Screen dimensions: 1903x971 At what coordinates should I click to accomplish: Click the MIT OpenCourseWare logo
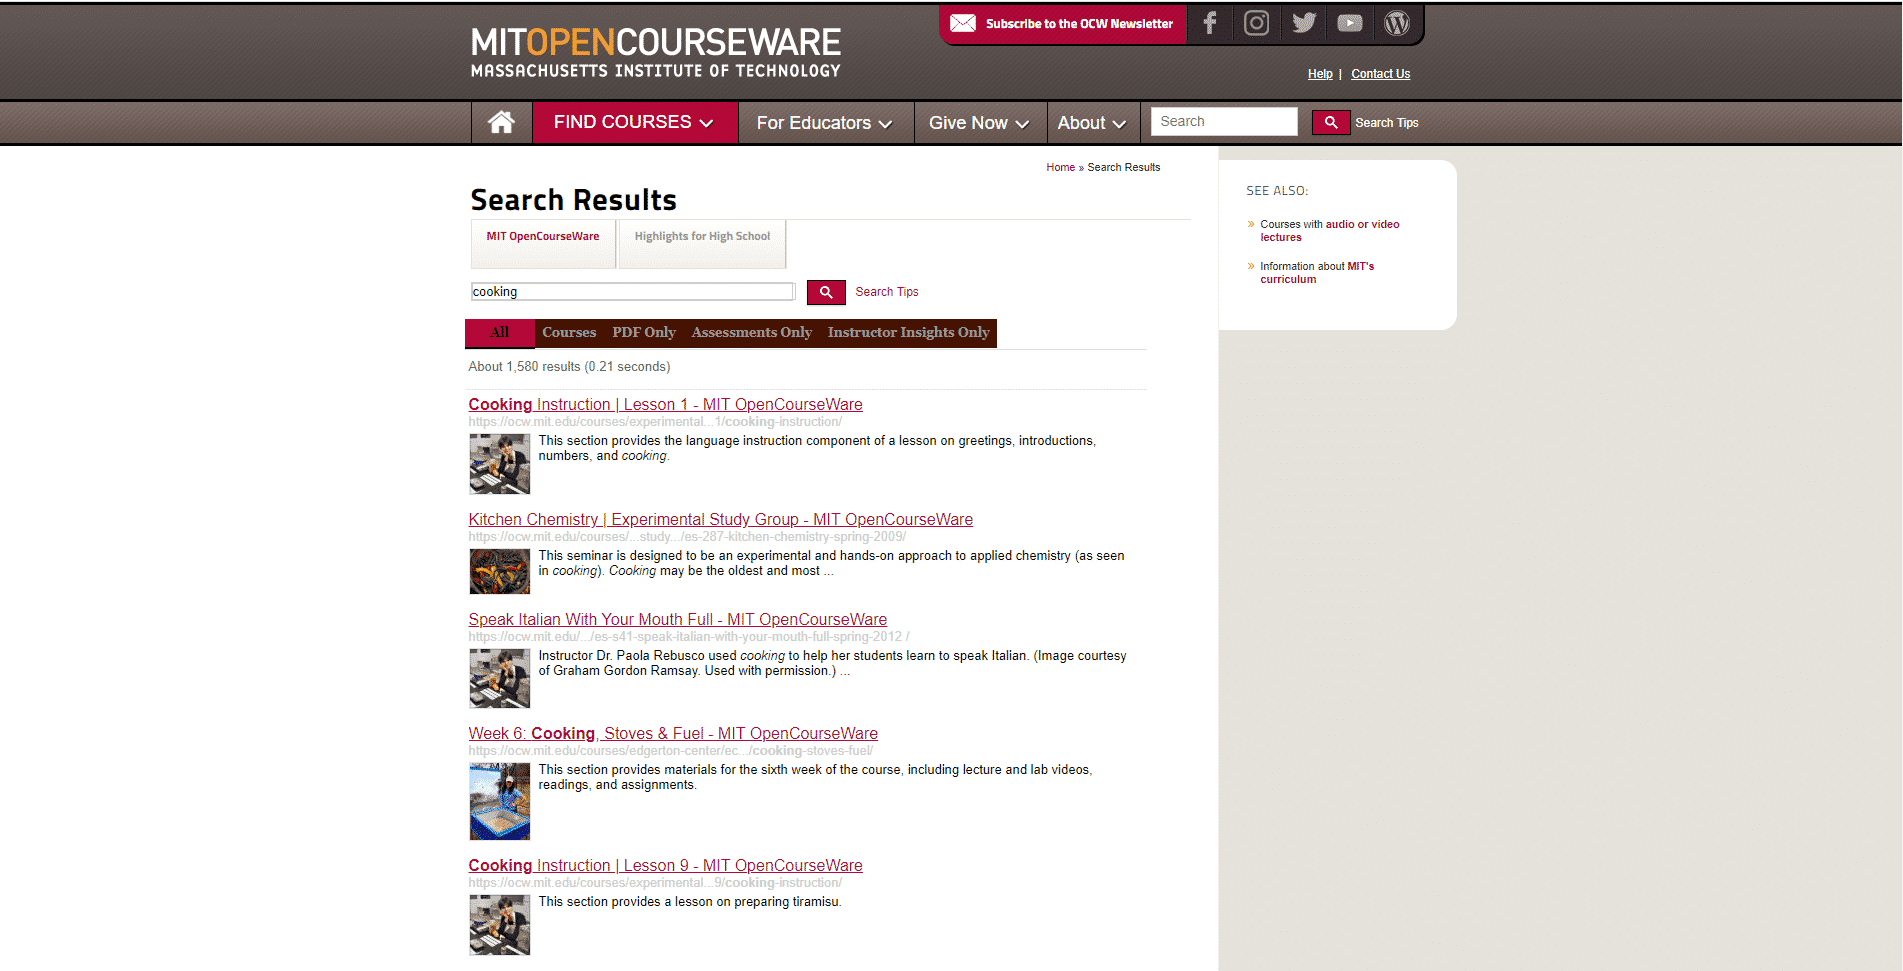656,52
